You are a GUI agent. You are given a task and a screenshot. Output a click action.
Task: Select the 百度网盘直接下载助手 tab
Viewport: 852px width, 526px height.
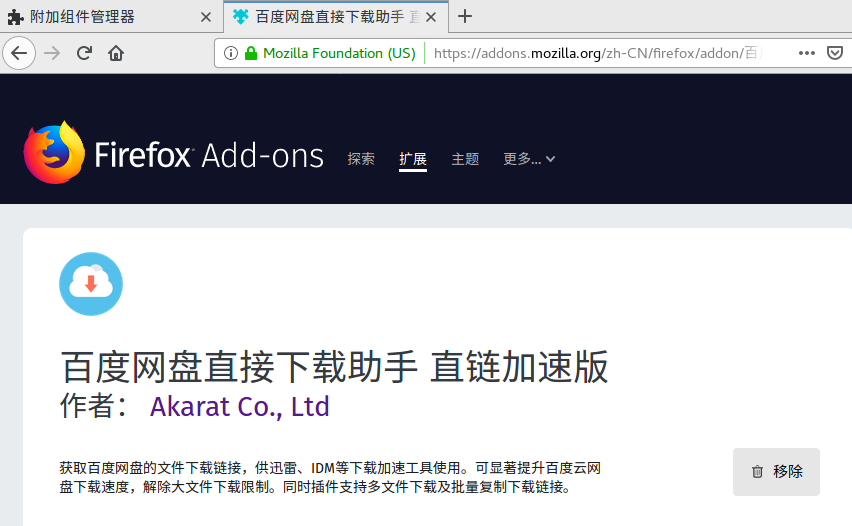coord(336,17)
